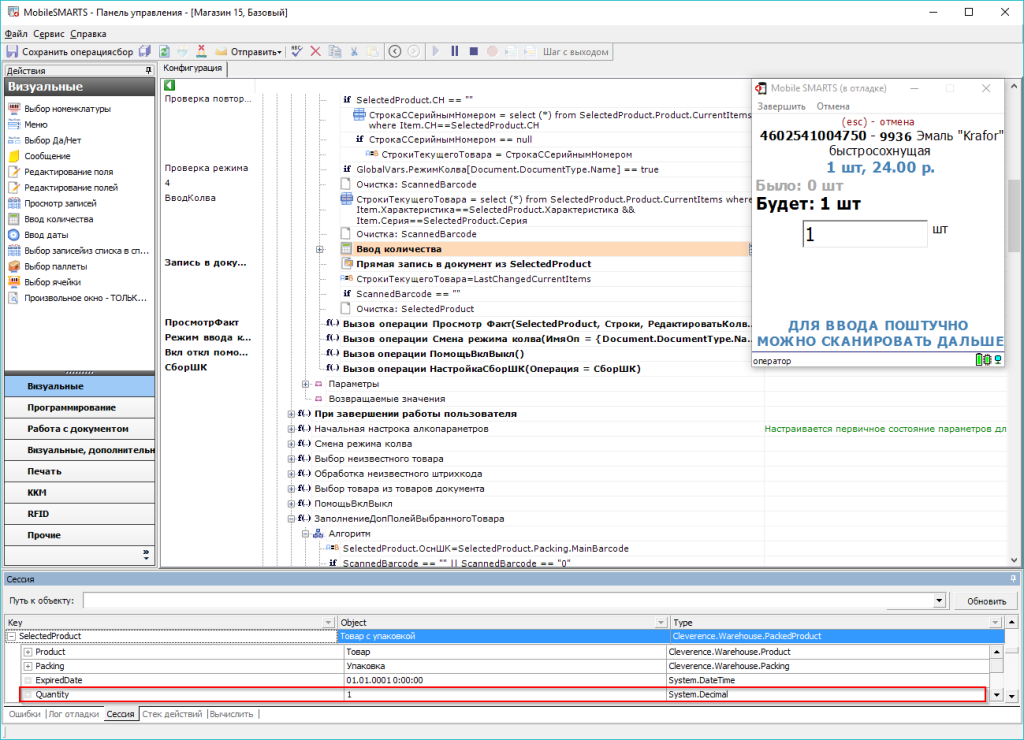
Task: Select the Выбор ячейки action
Action: click(x=52, y=282)
